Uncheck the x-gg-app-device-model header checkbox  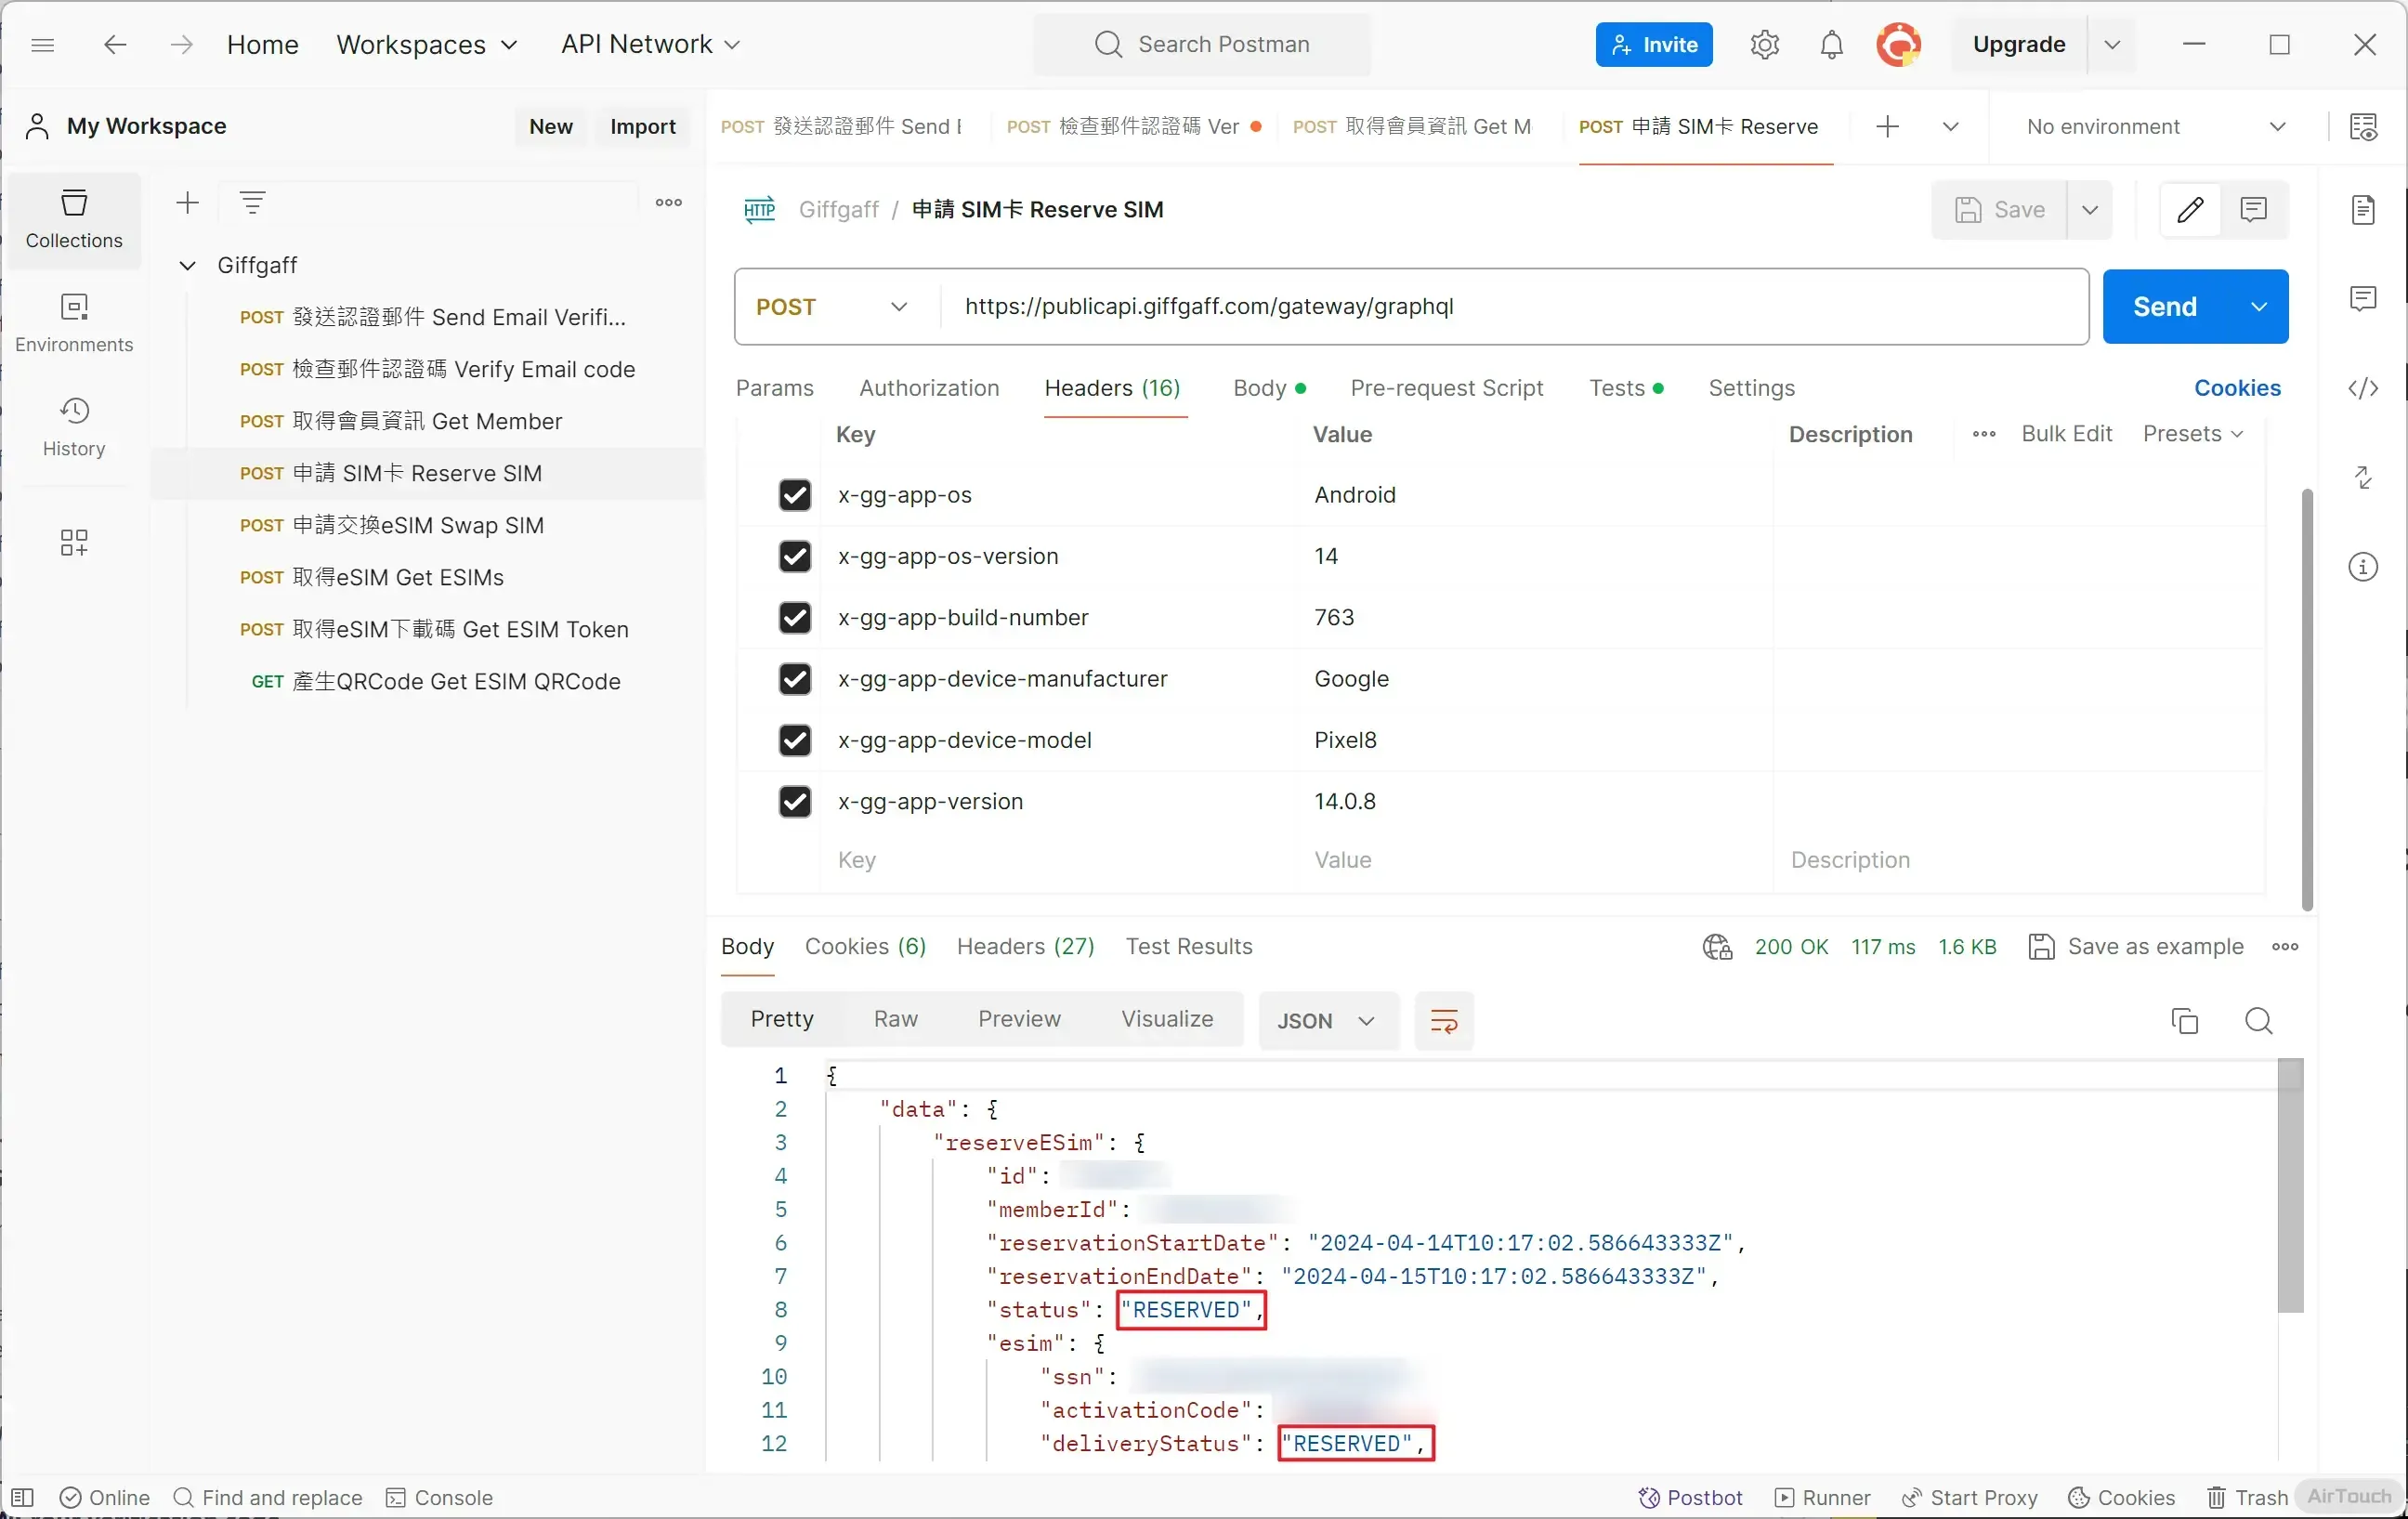tap(794, 740)
